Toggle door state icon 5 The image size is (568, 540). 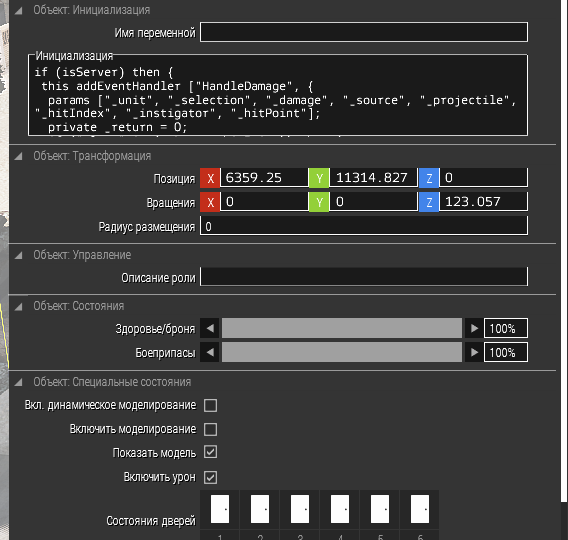(380, 509)
